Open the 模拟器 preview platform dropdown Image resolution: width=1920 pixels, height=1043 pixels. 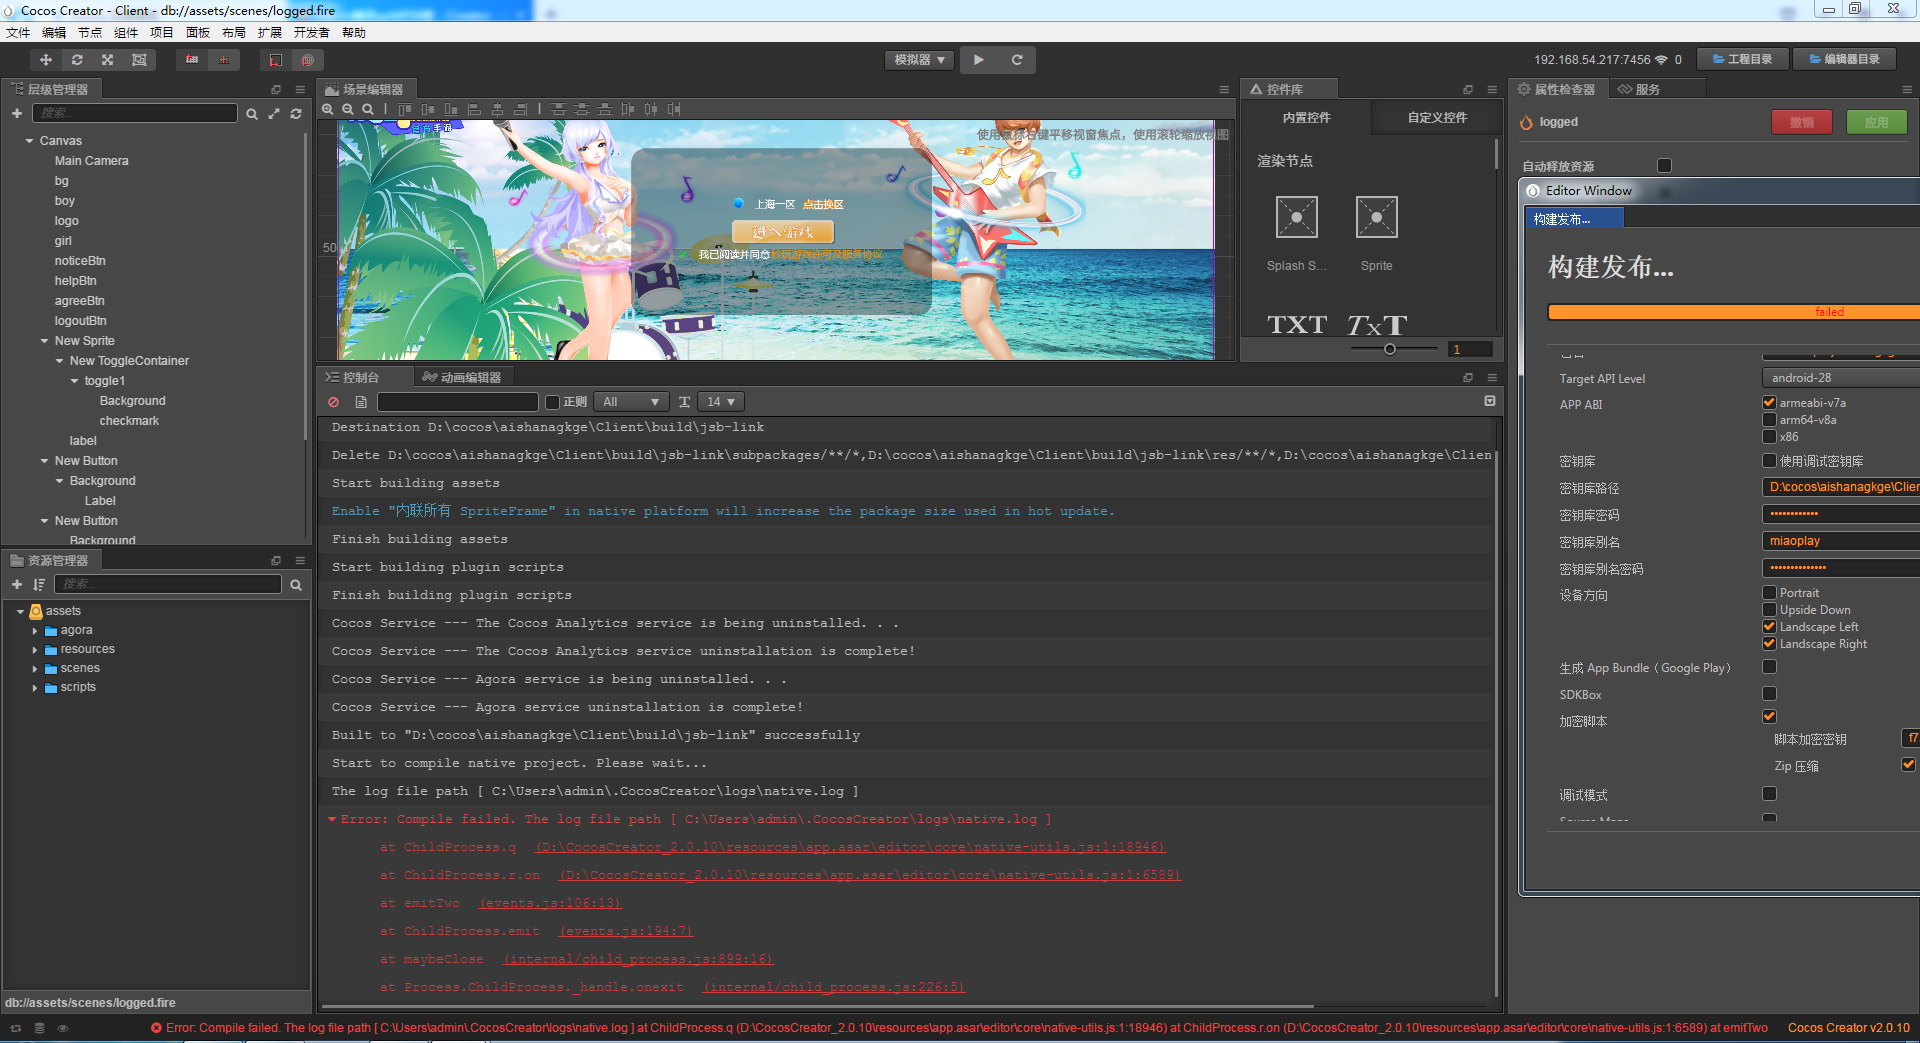click(x=919, y=60)
